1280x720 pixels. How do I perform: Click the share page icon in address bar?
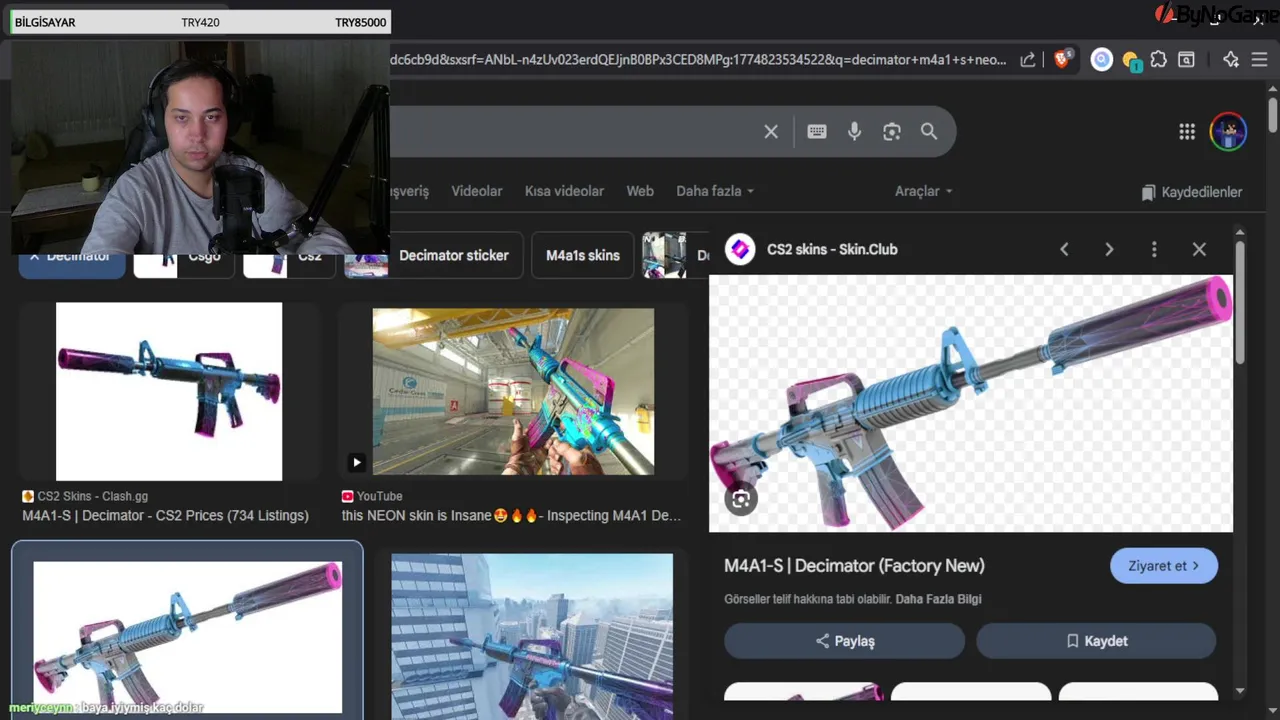click(x=1027, y=60)
